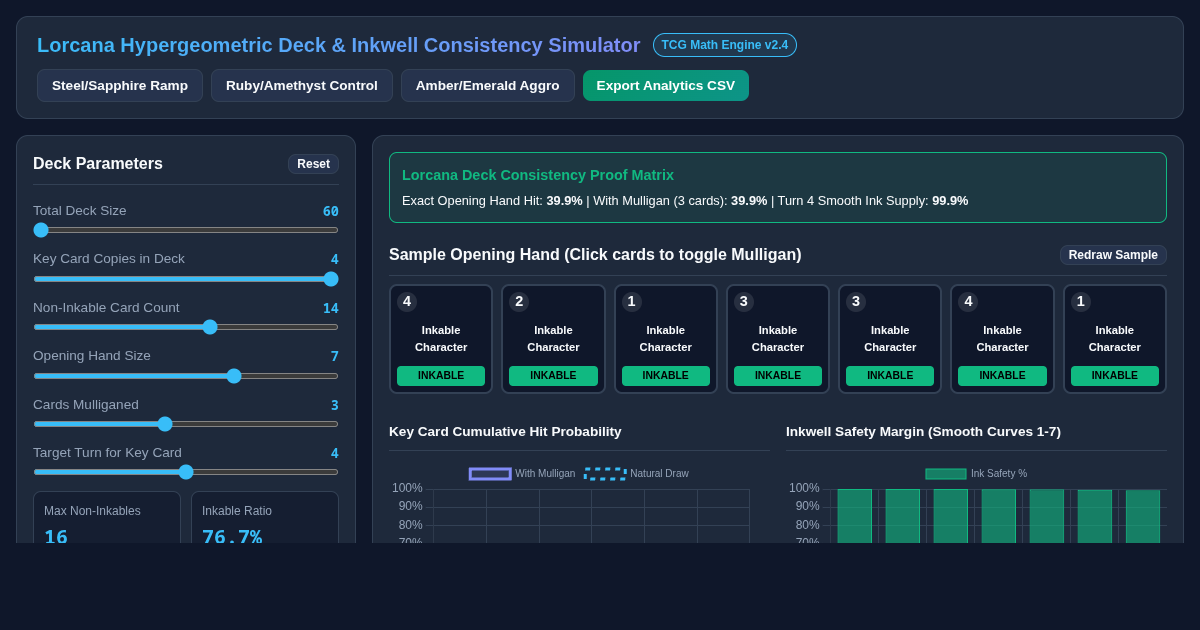
Task: Select the Amber/Emerald Aggro preset
Action: tap(488, 85)
